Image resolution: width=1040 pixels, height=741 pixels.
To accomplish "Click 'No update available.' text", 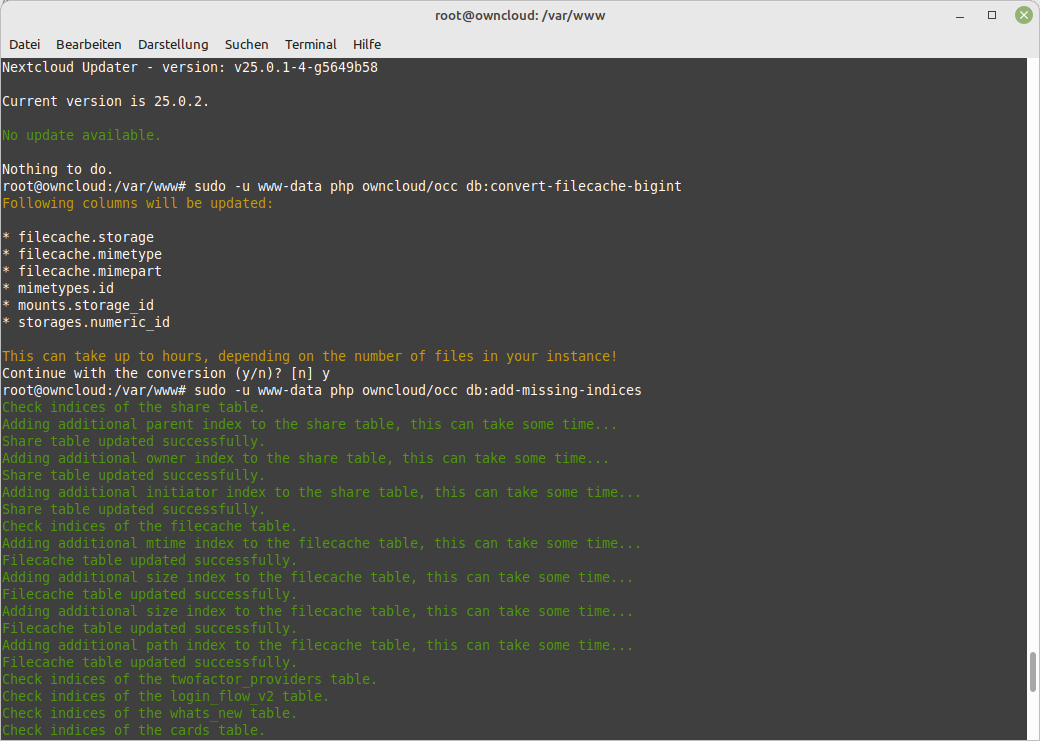I will pyautogui.click(x=82, y=135).
